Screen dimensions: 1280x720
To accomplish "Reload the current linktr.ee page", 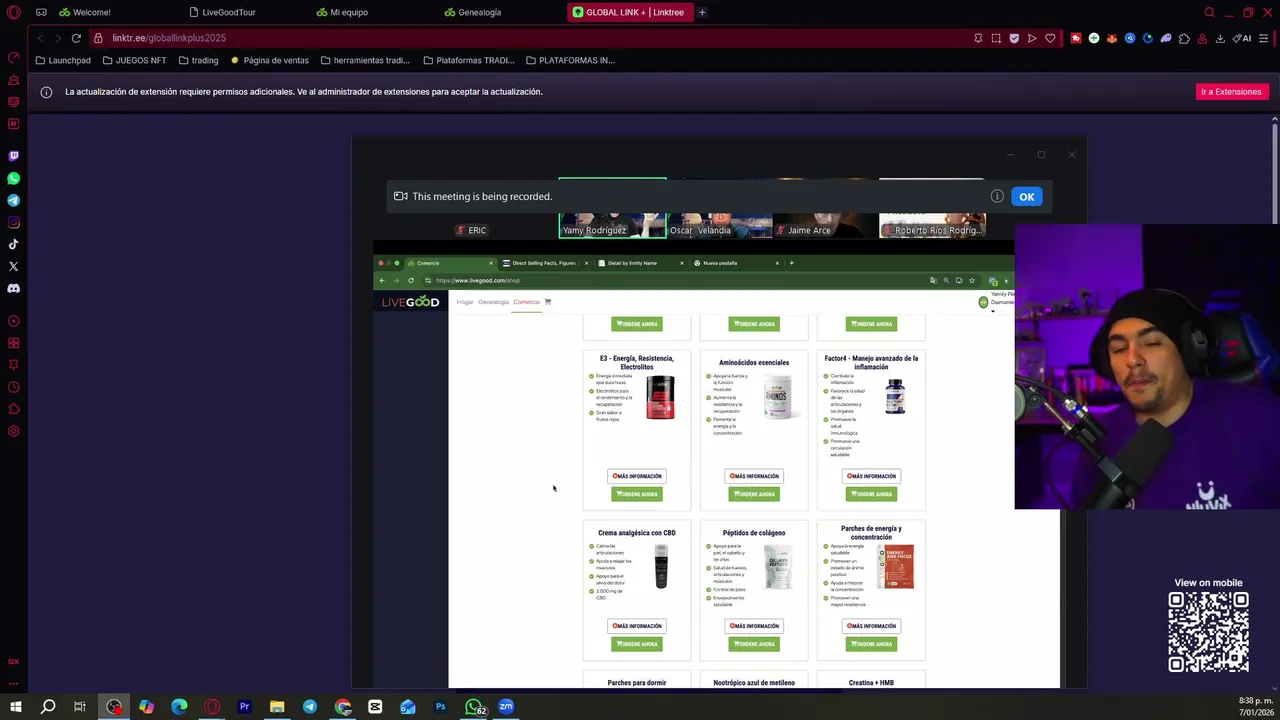I will [x=76, y=38].
